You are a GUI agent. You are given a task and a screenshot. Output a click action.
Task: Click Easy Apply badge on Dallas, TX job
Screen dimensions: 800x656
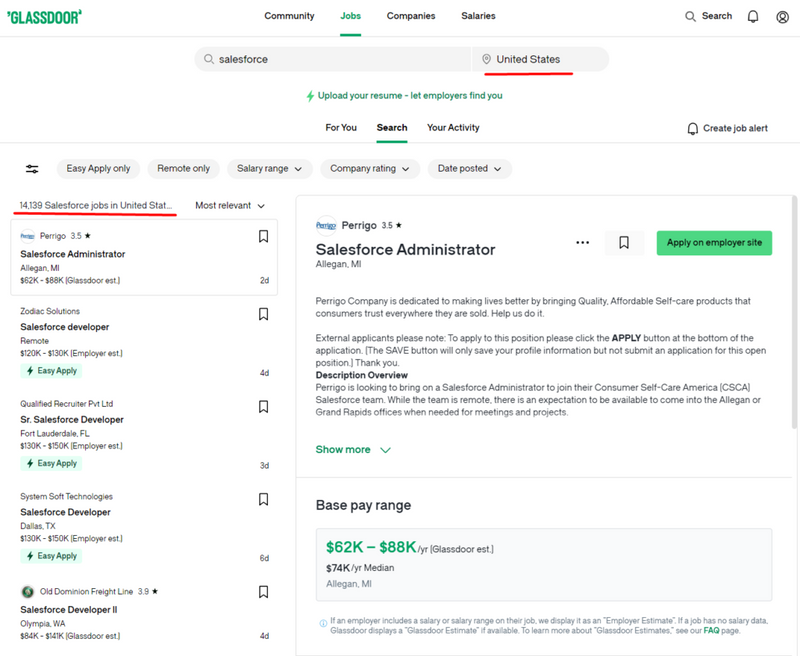51,556
